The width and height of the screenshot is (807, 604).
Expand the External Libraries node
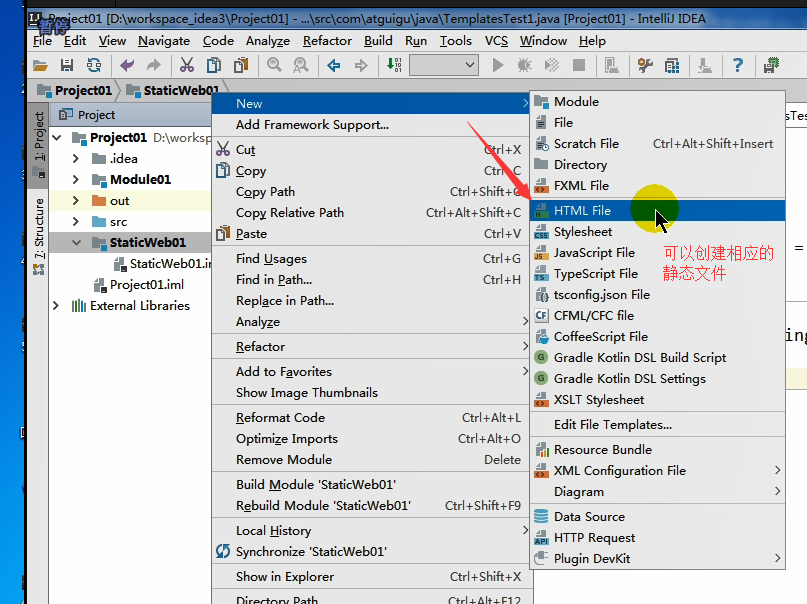[56, 306]
